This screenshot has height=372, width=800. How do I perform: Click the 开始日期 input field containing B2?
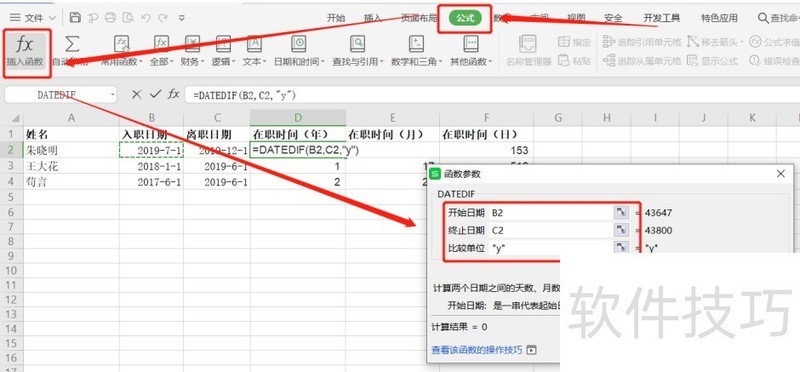point(551,213)
